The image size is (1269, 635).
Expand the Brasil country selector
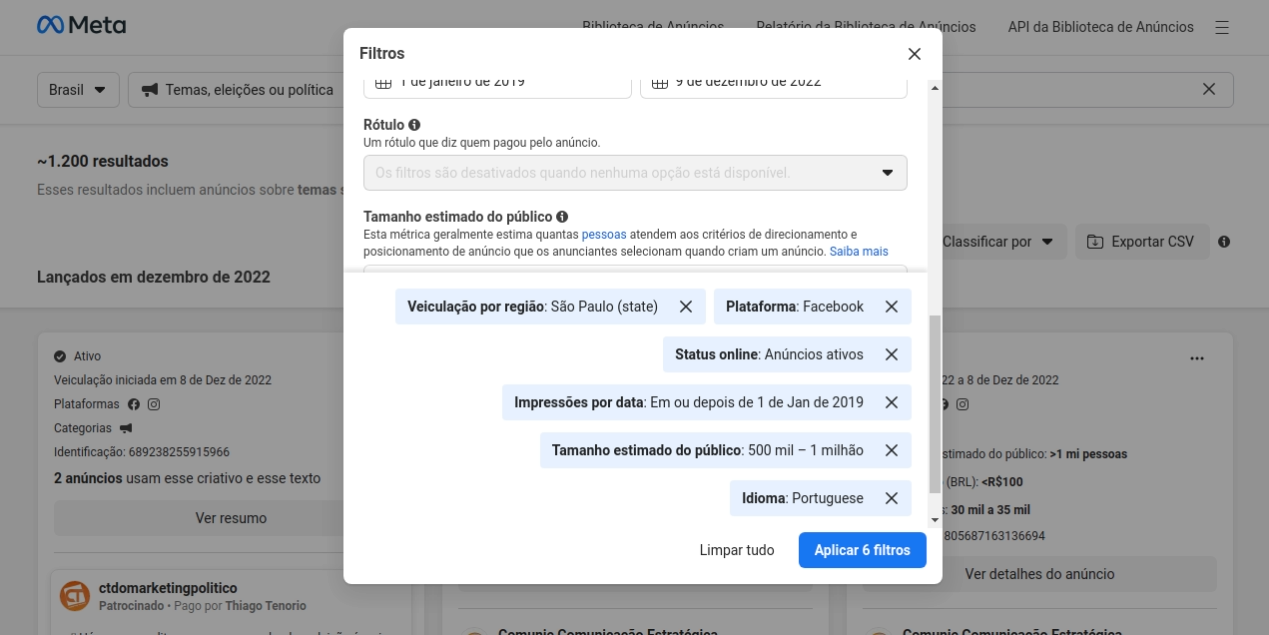(x=78, y=90)
